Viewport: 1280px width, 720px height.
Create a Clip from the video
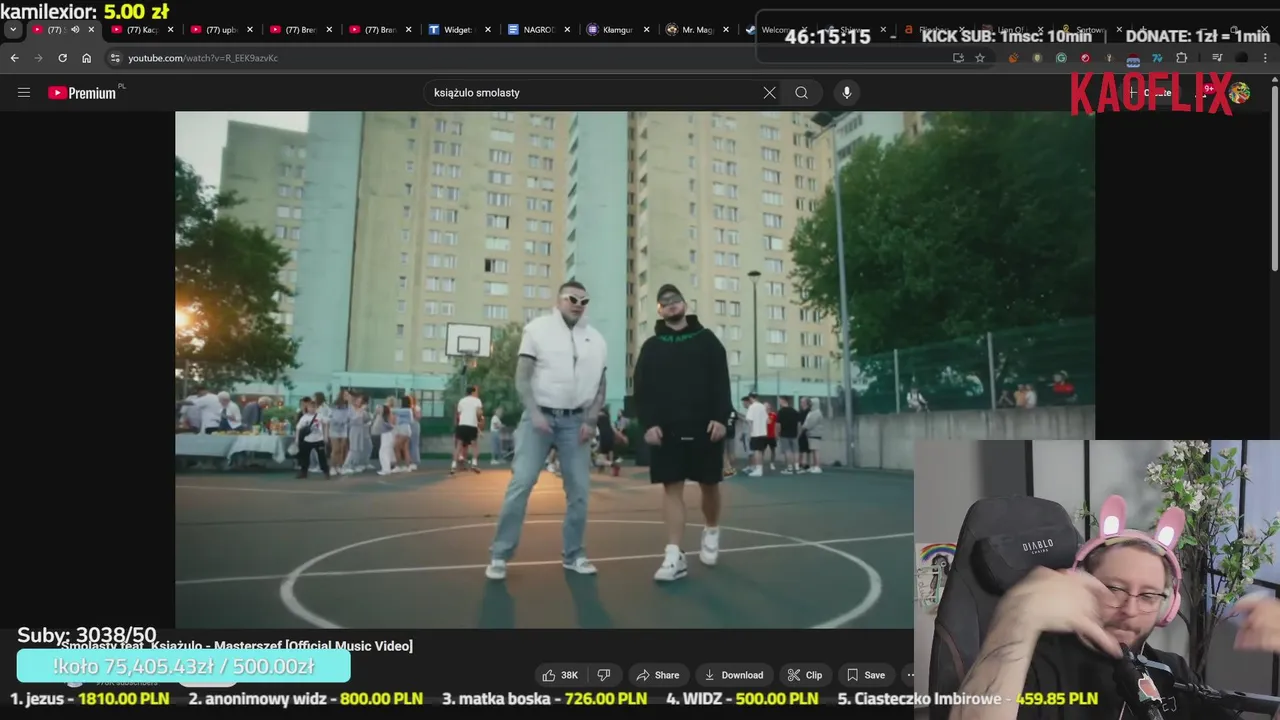[x=804, y=675]
